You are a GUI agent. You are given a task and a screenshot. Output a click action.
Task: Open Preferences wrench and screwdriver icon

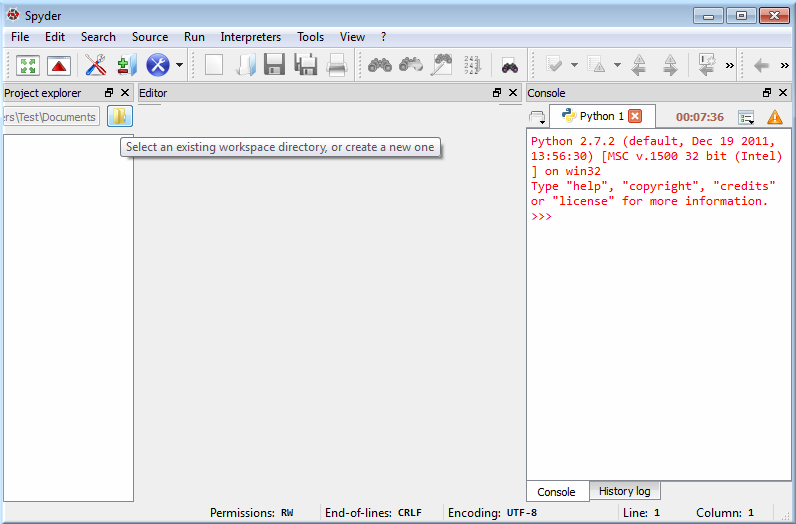click(x=95, y=65)
